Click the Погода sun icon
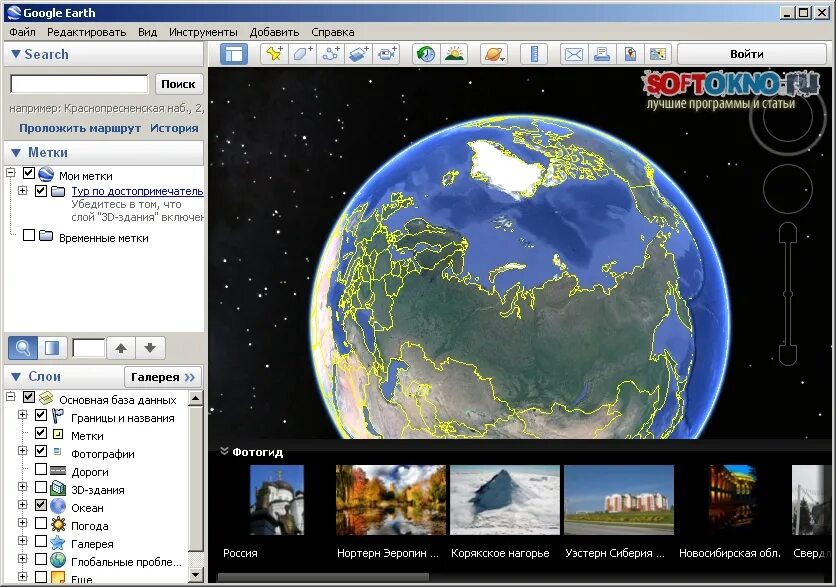 point(58,524)
